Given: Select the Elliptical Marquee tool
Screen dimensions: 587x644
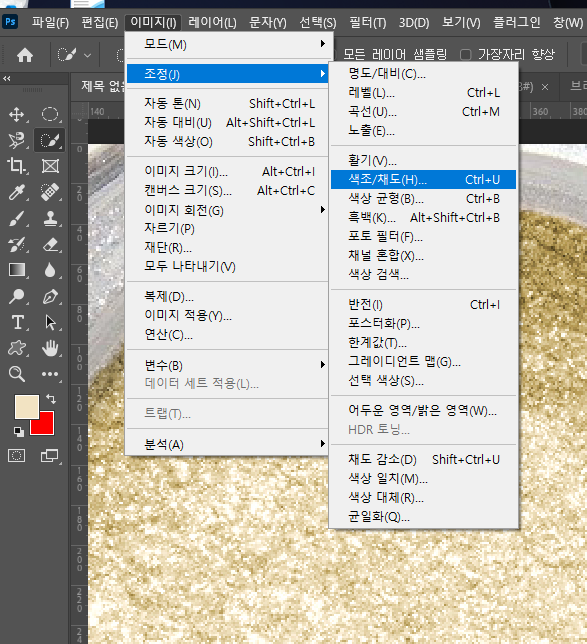Looking at the screenshot, I should point(50,115).
